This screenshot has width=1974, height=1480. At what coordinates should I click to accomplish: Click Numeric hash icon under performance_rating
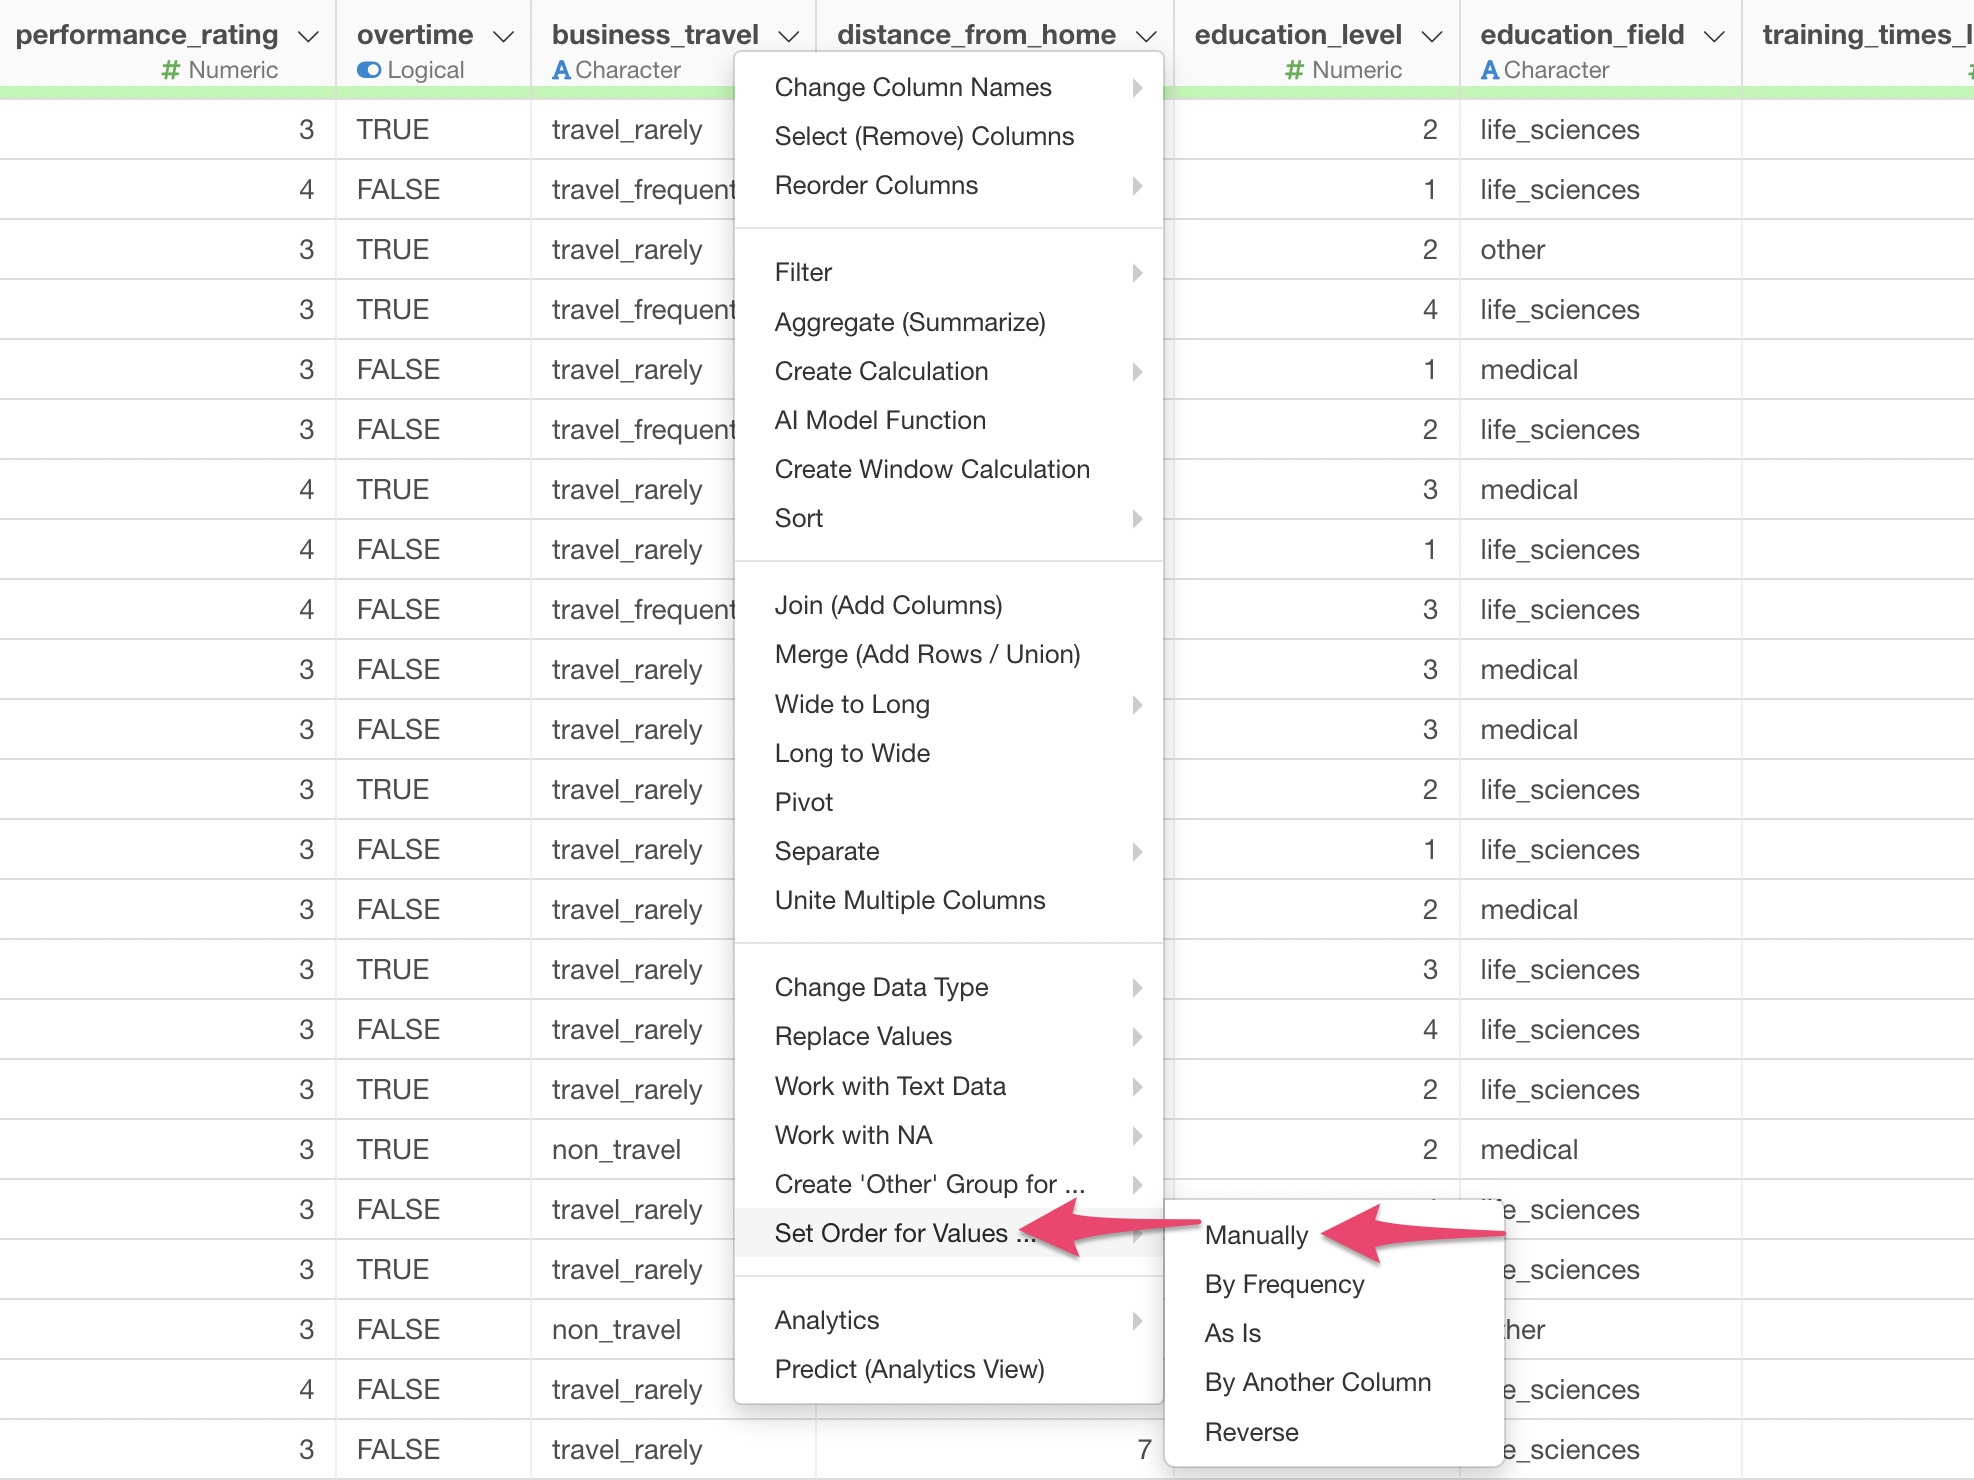click(171, 70)
